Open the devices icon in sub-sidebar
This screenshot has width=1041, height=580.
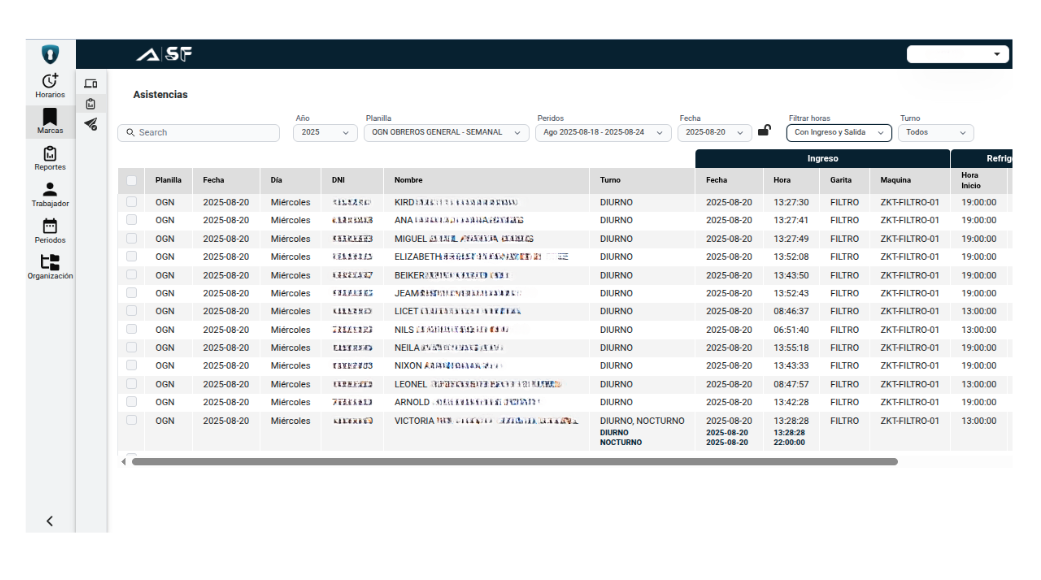point(91,84)
